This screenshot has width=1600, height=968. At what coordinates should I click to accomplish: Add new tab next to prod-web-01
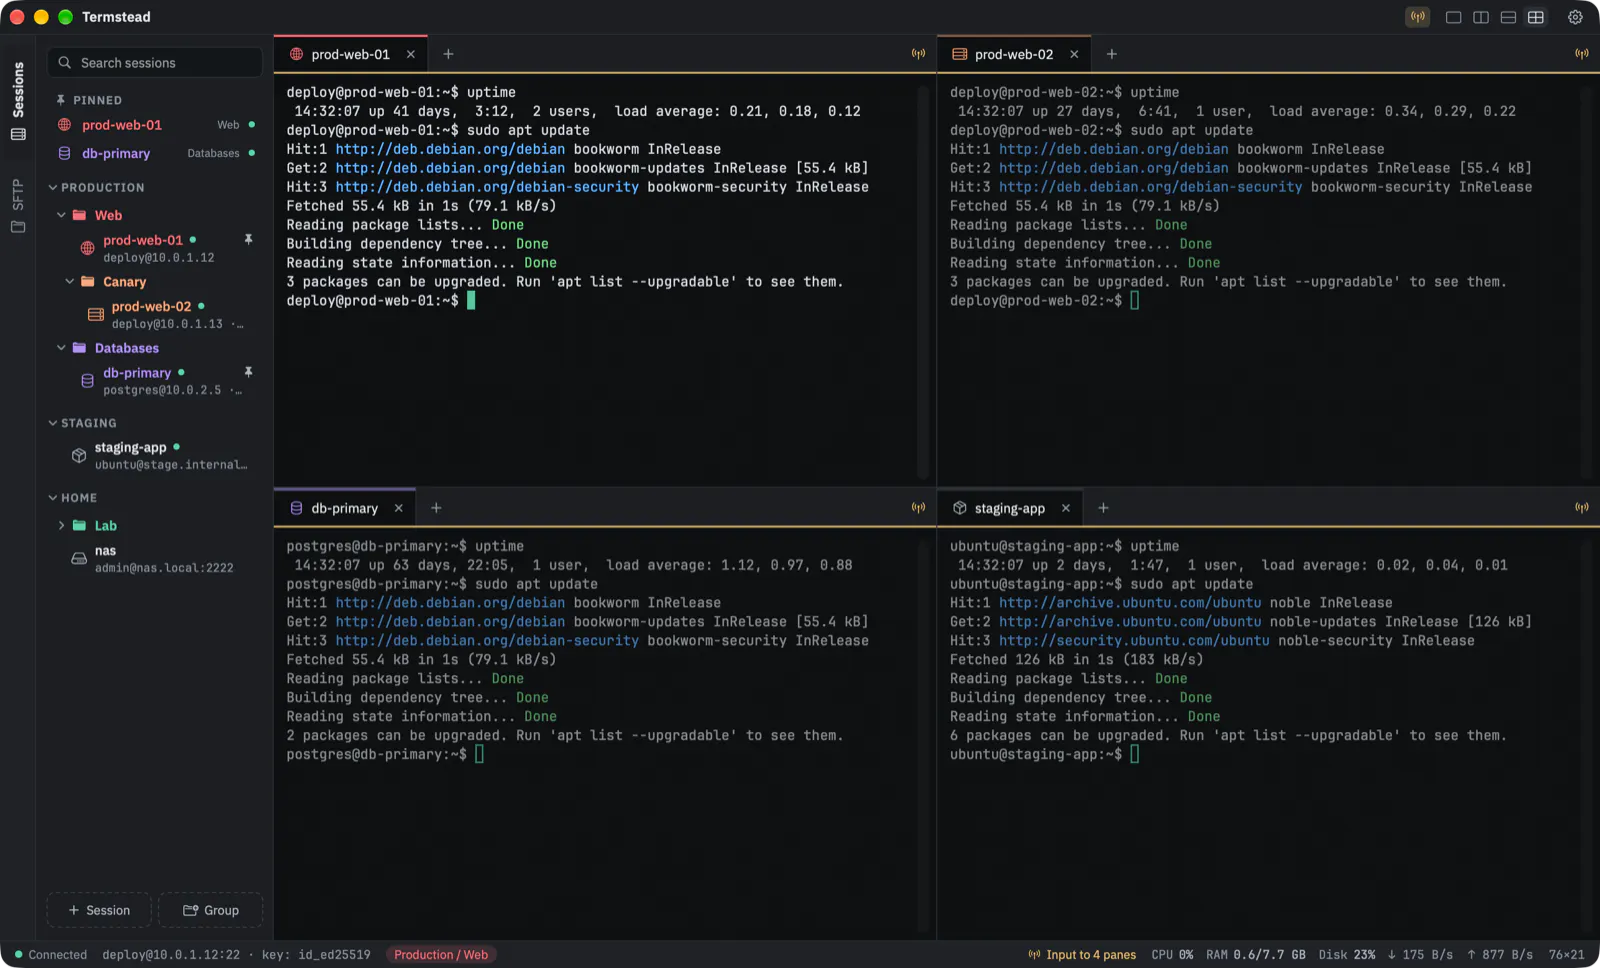(448, 54)
